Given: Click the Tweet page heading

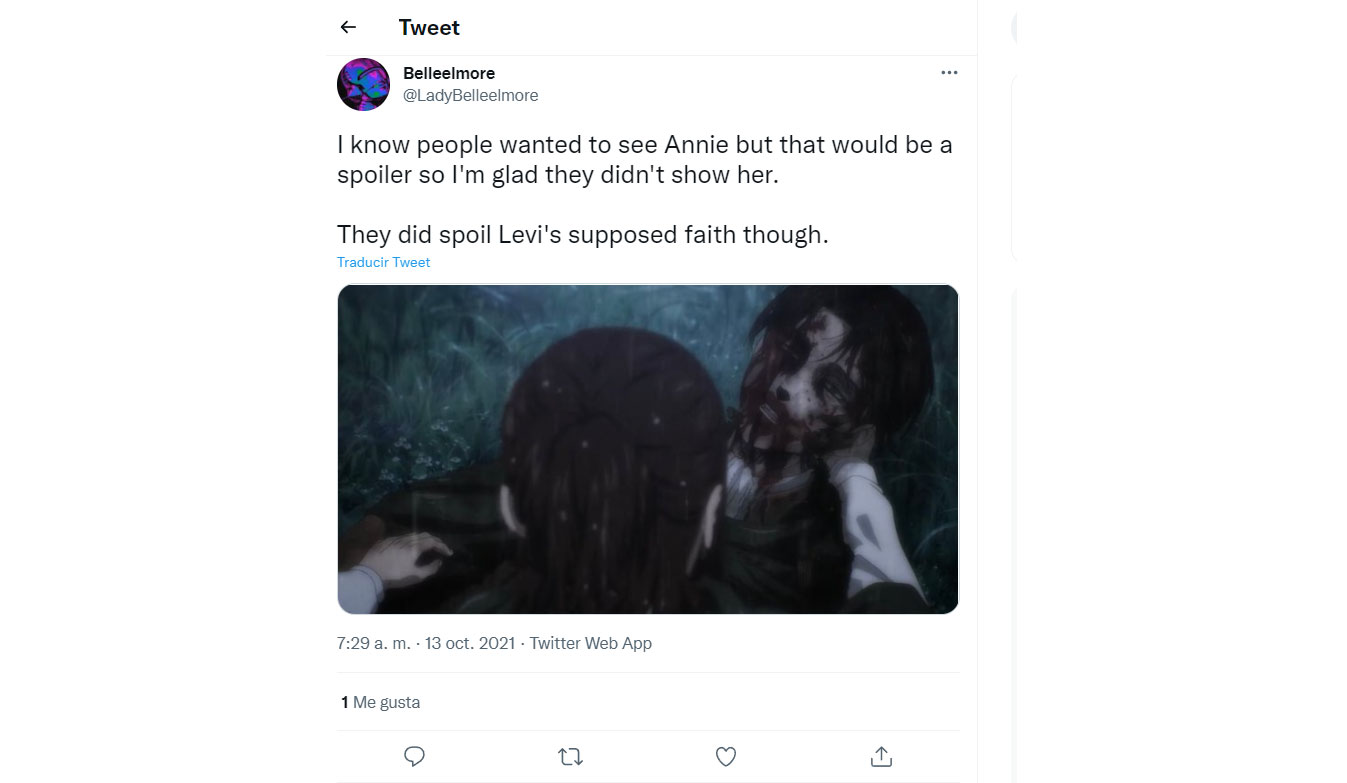Looking at the screenshot, I should tap(429, 28).
